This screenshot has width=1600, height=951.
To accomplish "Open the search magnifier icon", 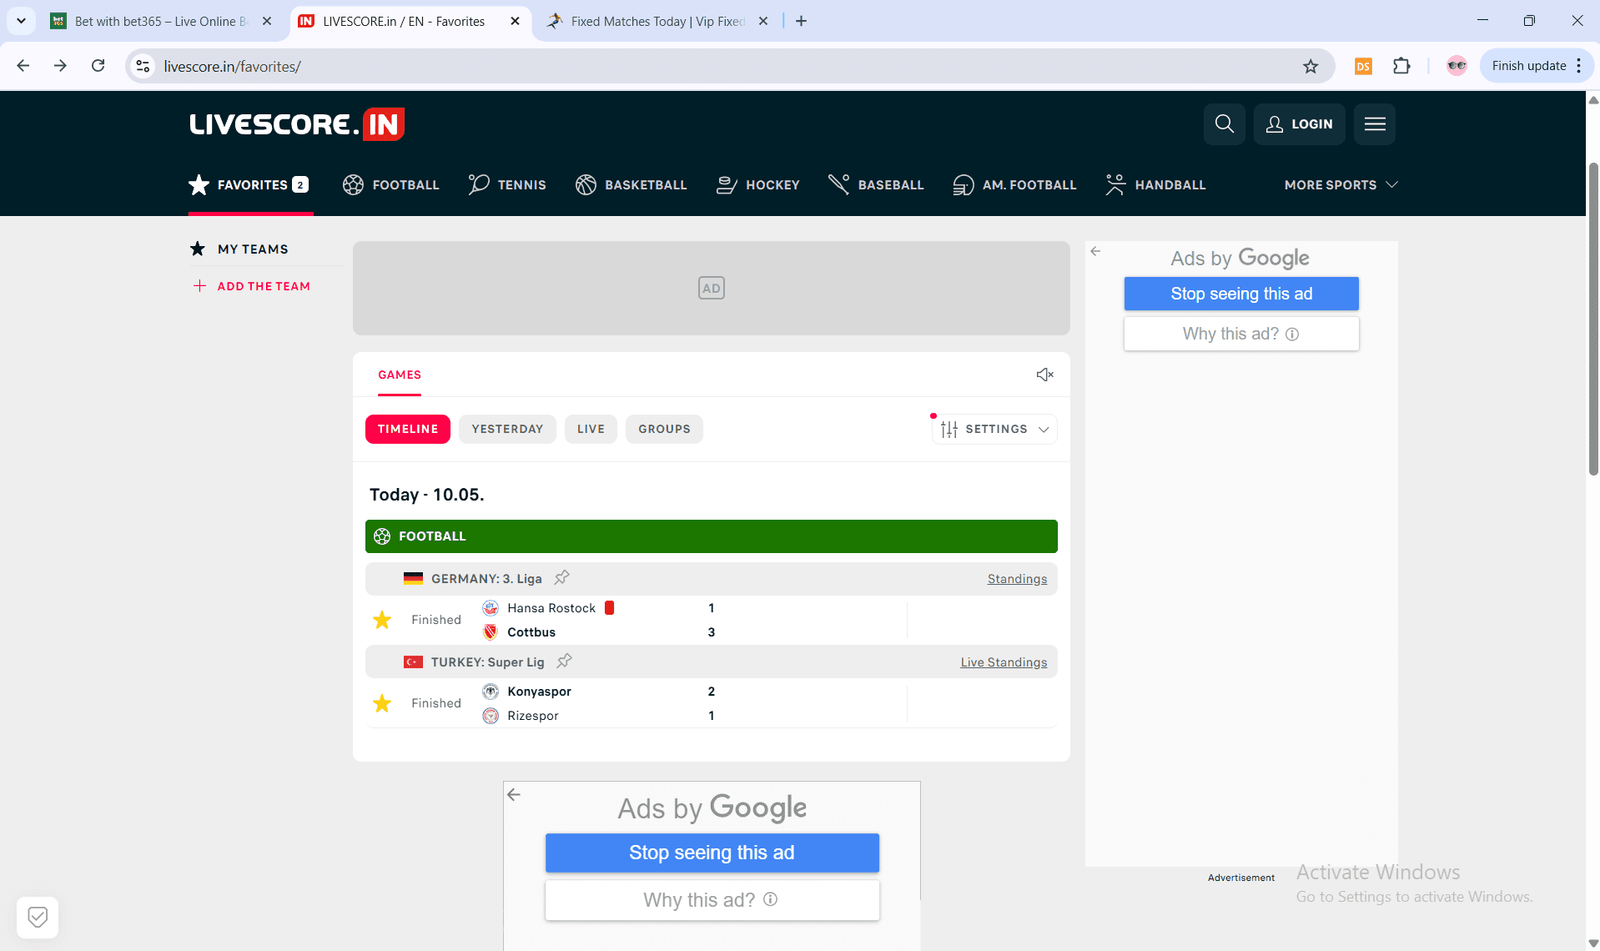I will [x=1224, y=124].
